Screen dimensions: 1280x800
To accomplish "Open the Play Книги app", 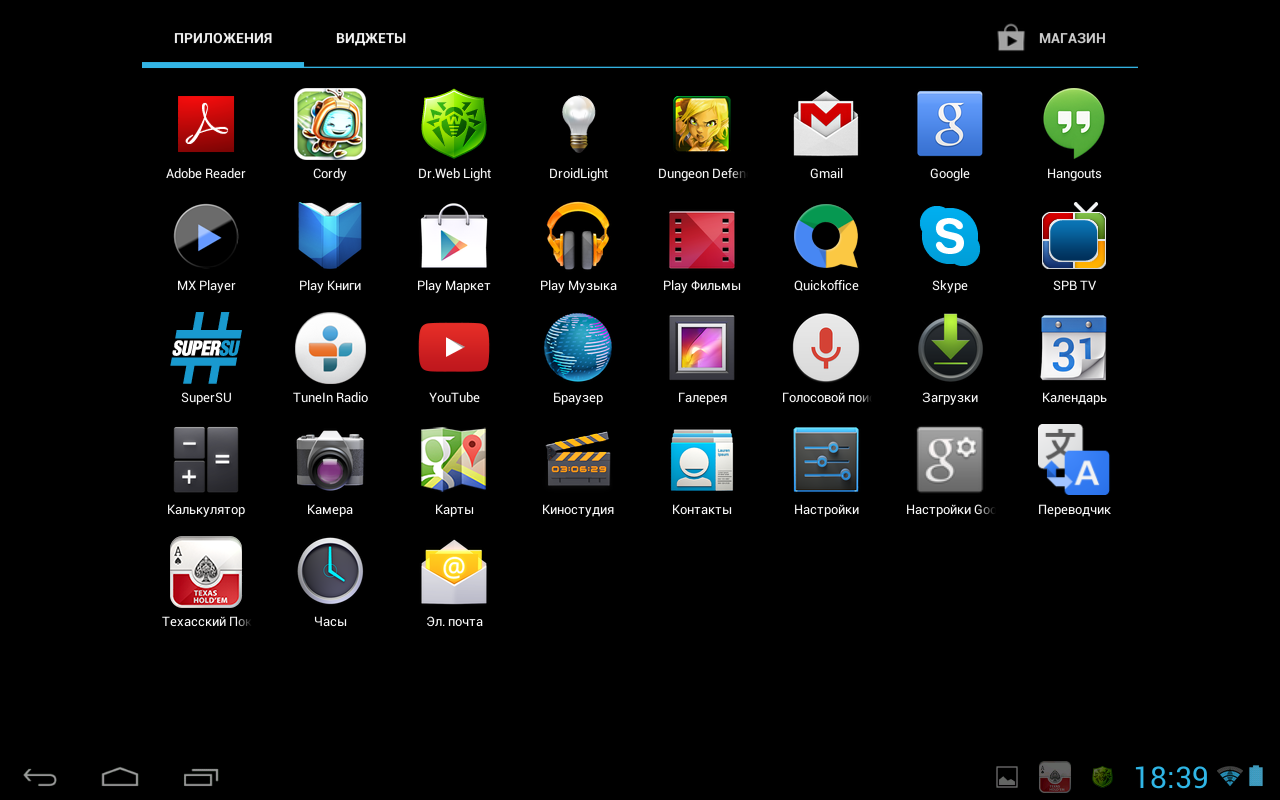I will click(x=330, y=236).
